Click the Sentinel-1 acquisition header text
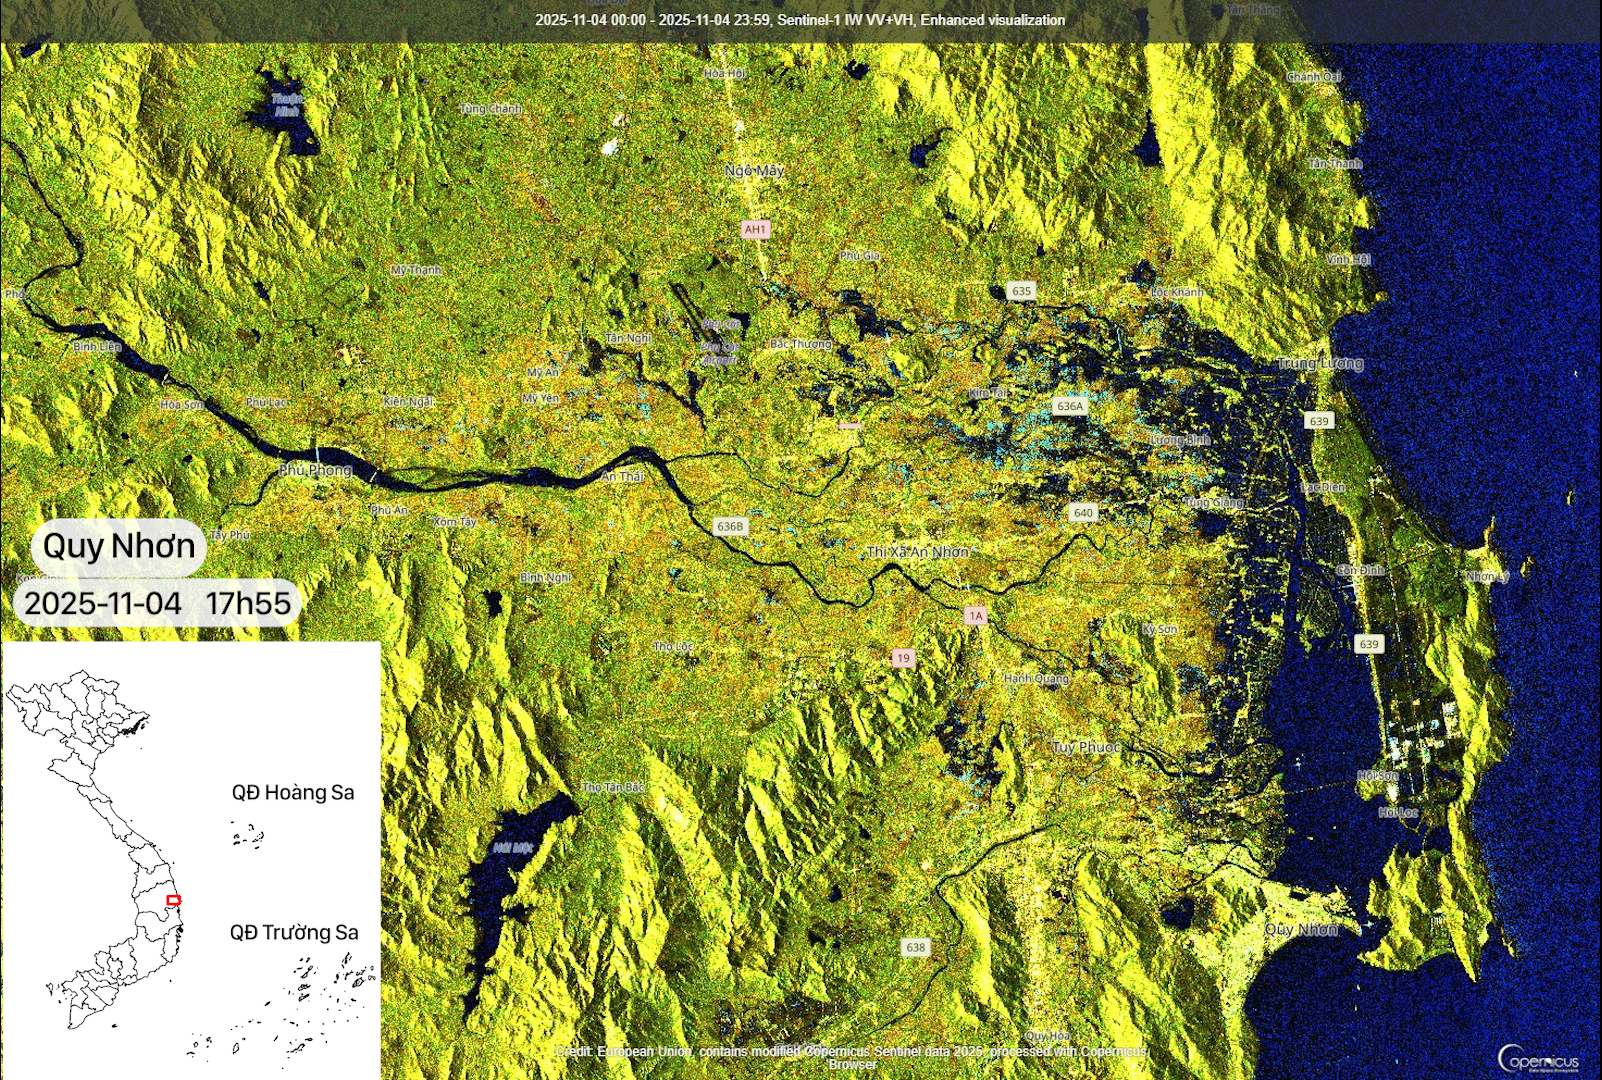This screenshot has width=1602, height=1080. [800, 20]
